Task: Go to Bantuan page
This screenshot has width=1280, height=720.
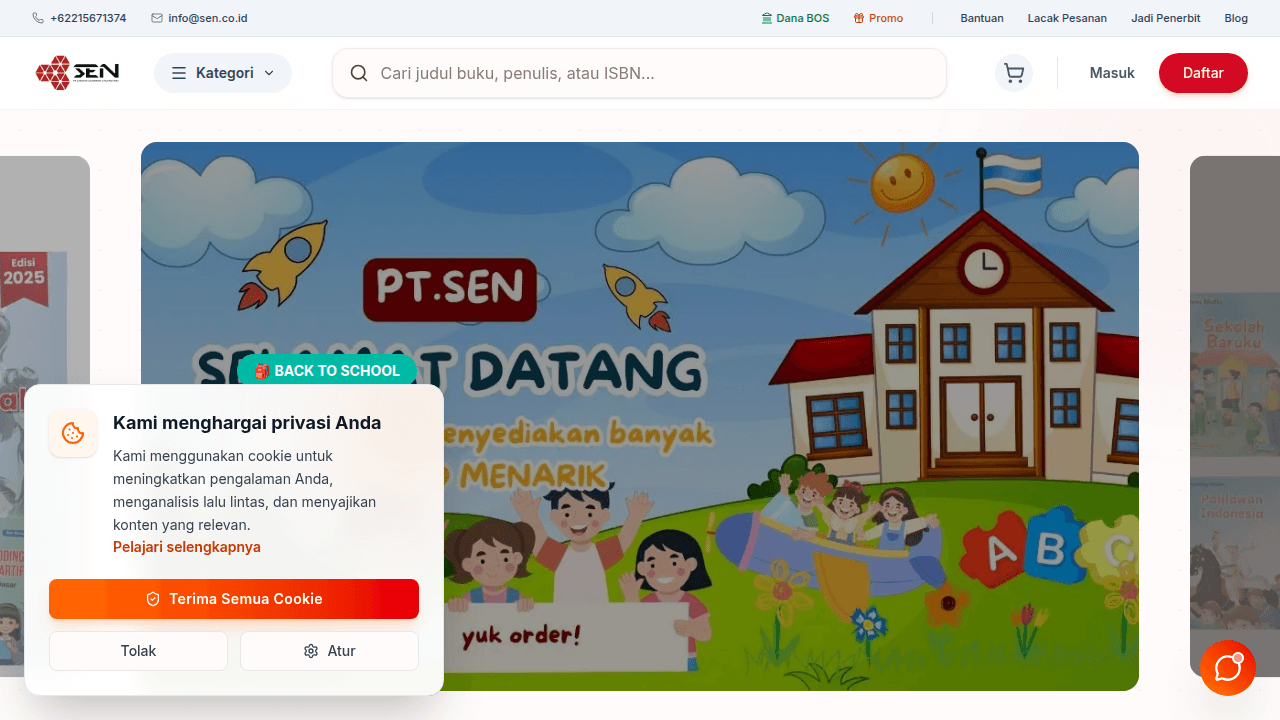Action: click(x=982, y=18)
